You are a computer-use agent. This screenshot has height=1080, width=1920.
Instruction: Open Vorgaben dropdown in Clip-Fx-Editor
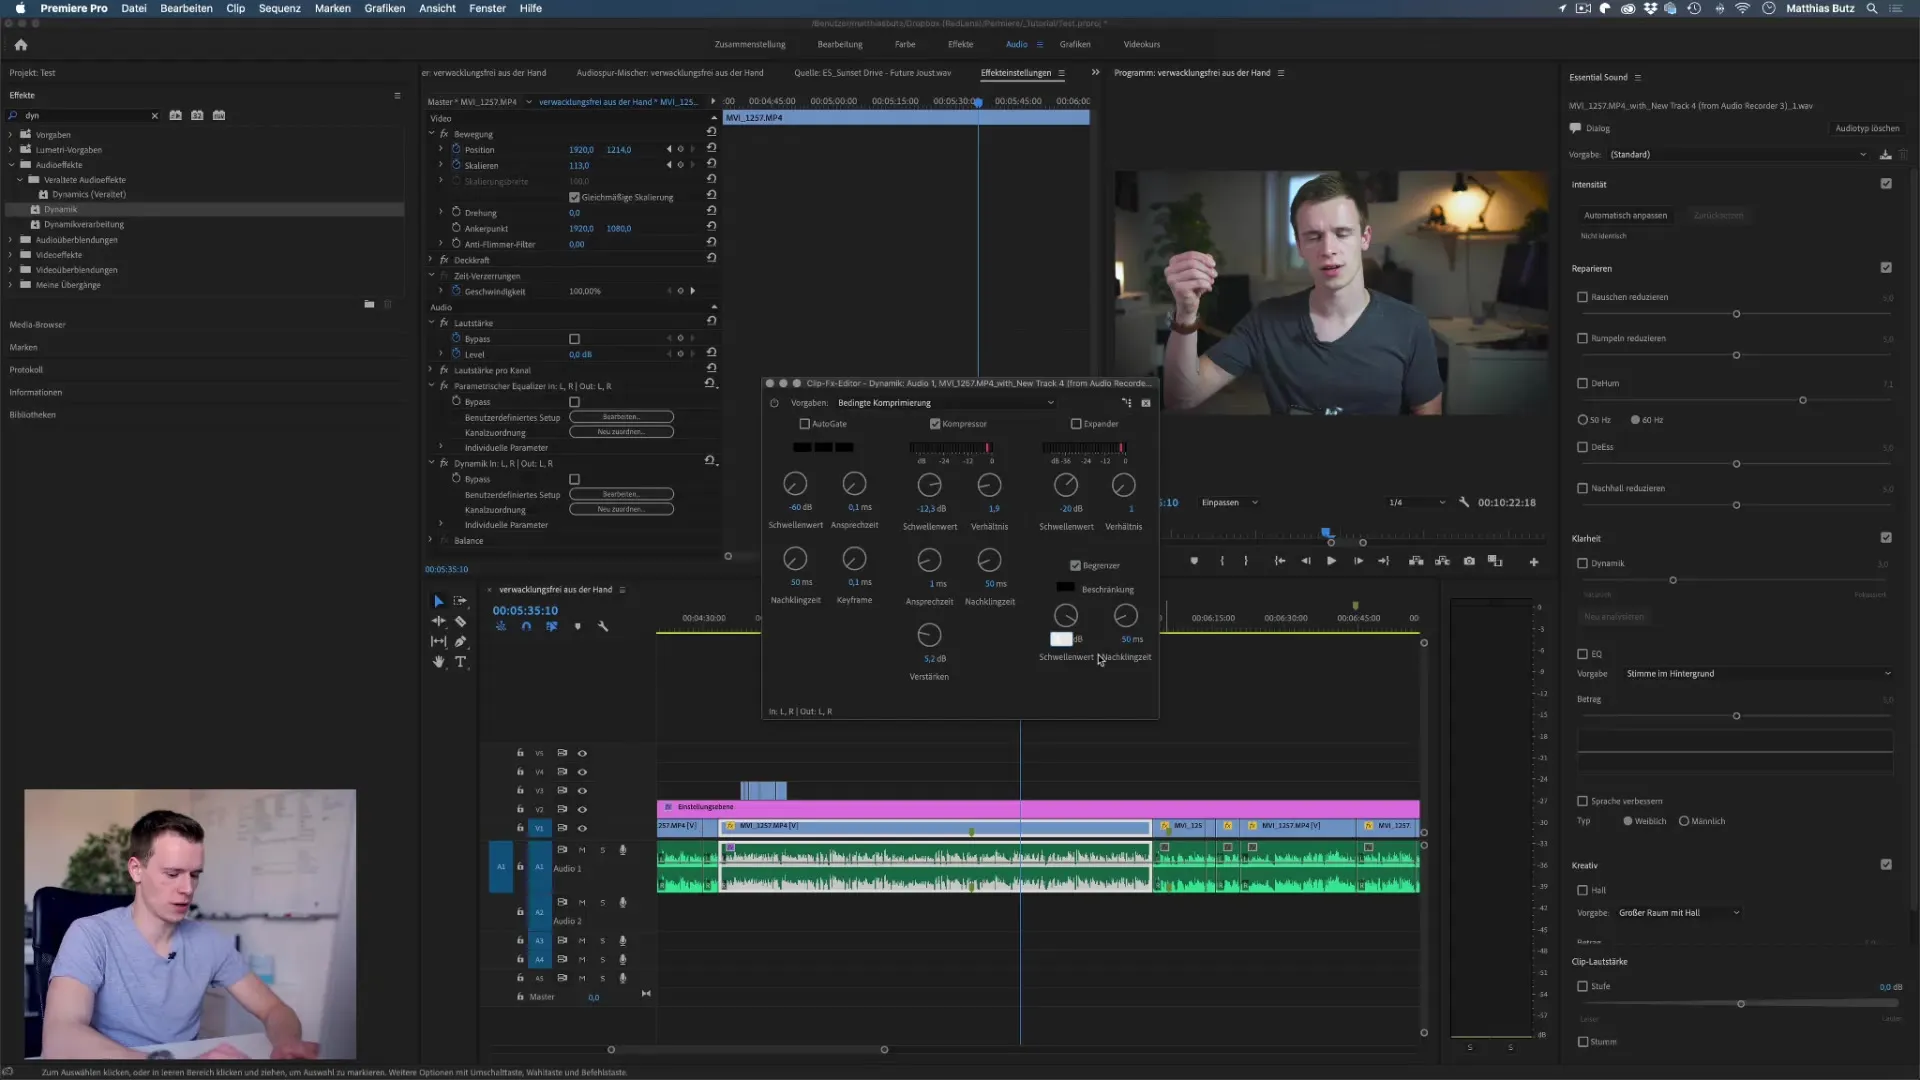click(x=945, y=403)
